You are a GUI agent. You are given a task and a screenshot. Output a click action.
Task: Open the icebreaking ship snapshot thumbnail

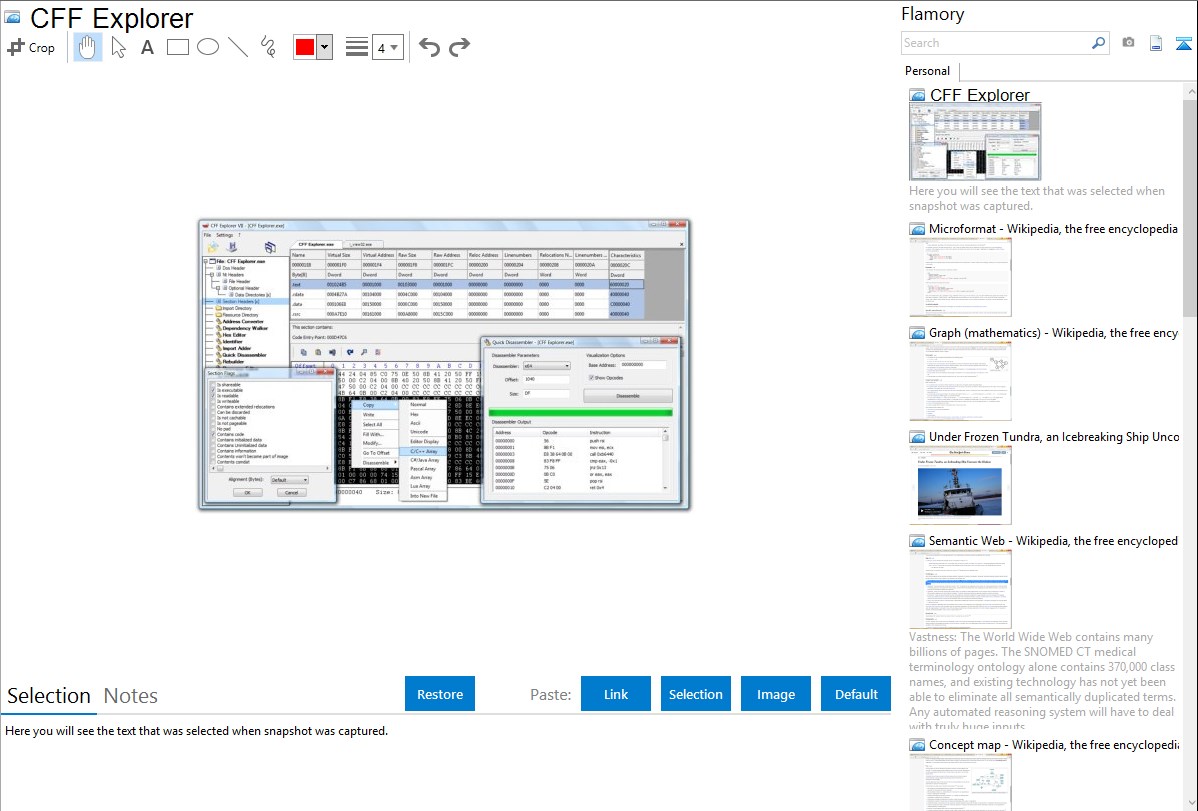click(x=960, y=485)
